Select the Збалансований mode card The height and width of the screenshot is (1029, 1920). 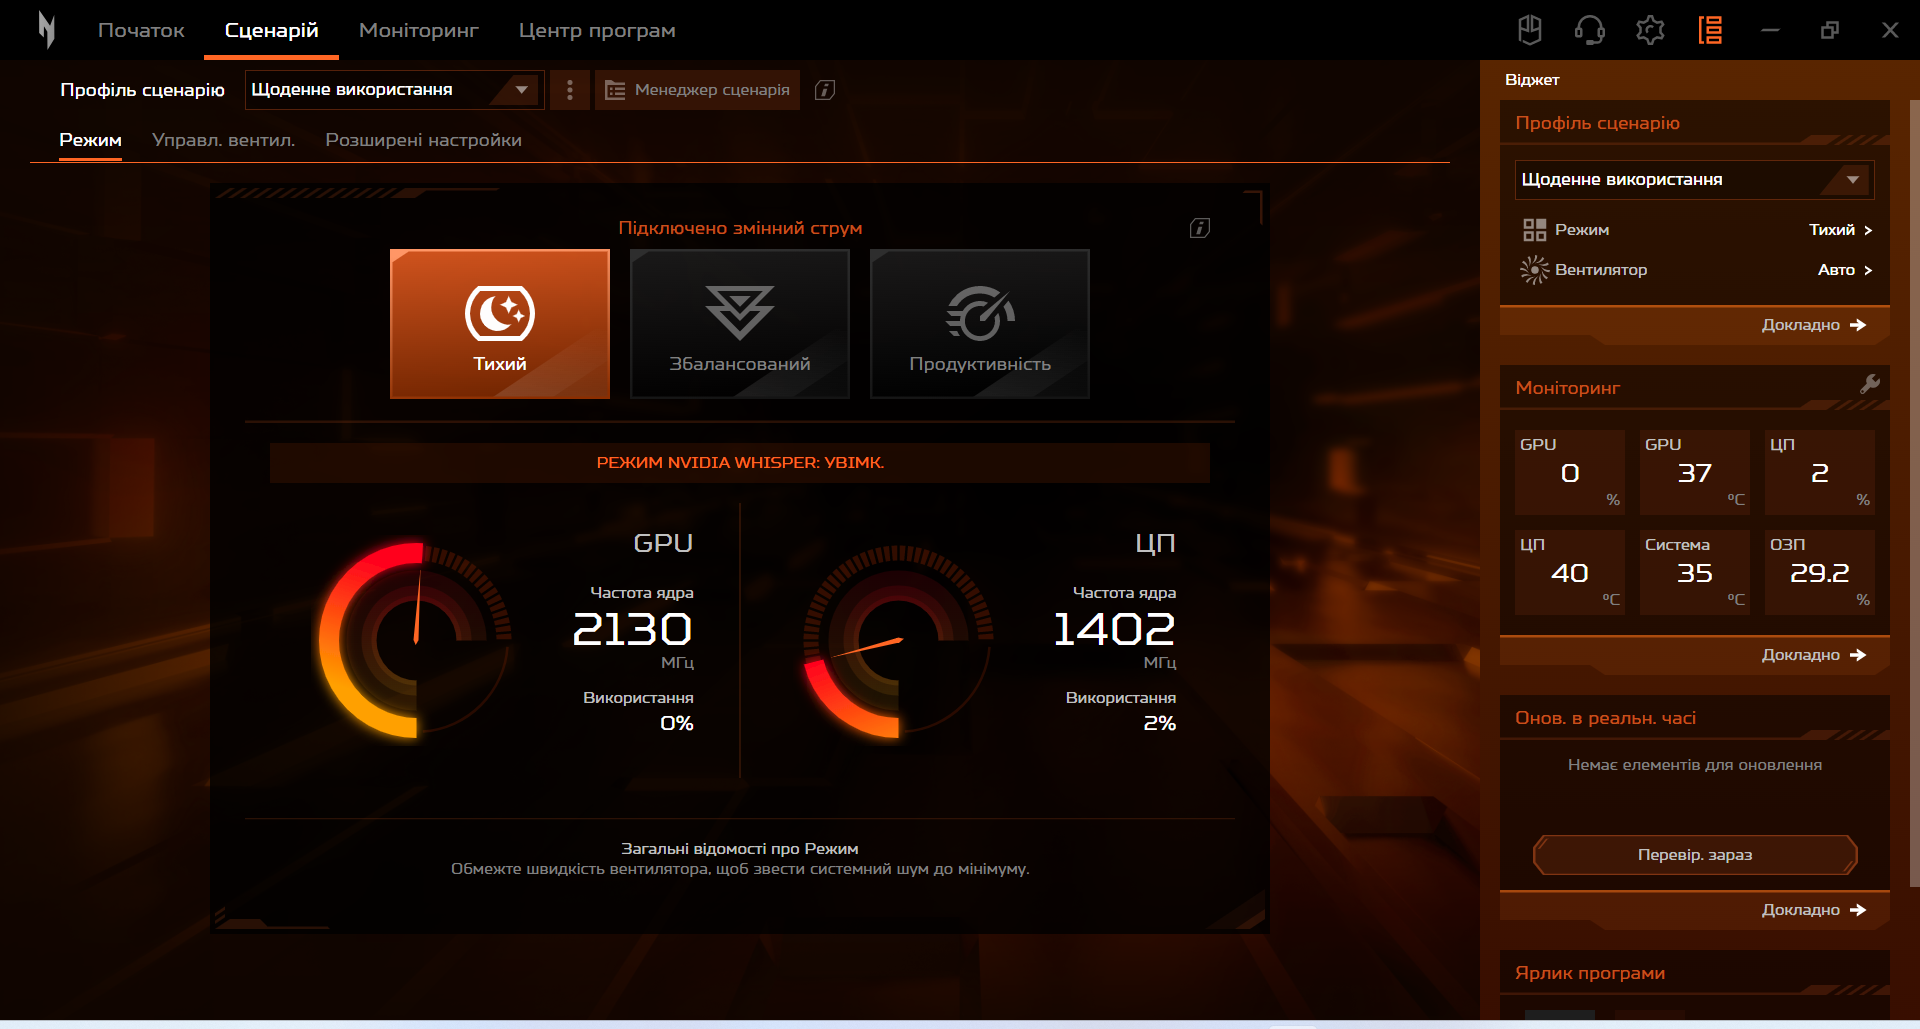click(740, 324)
